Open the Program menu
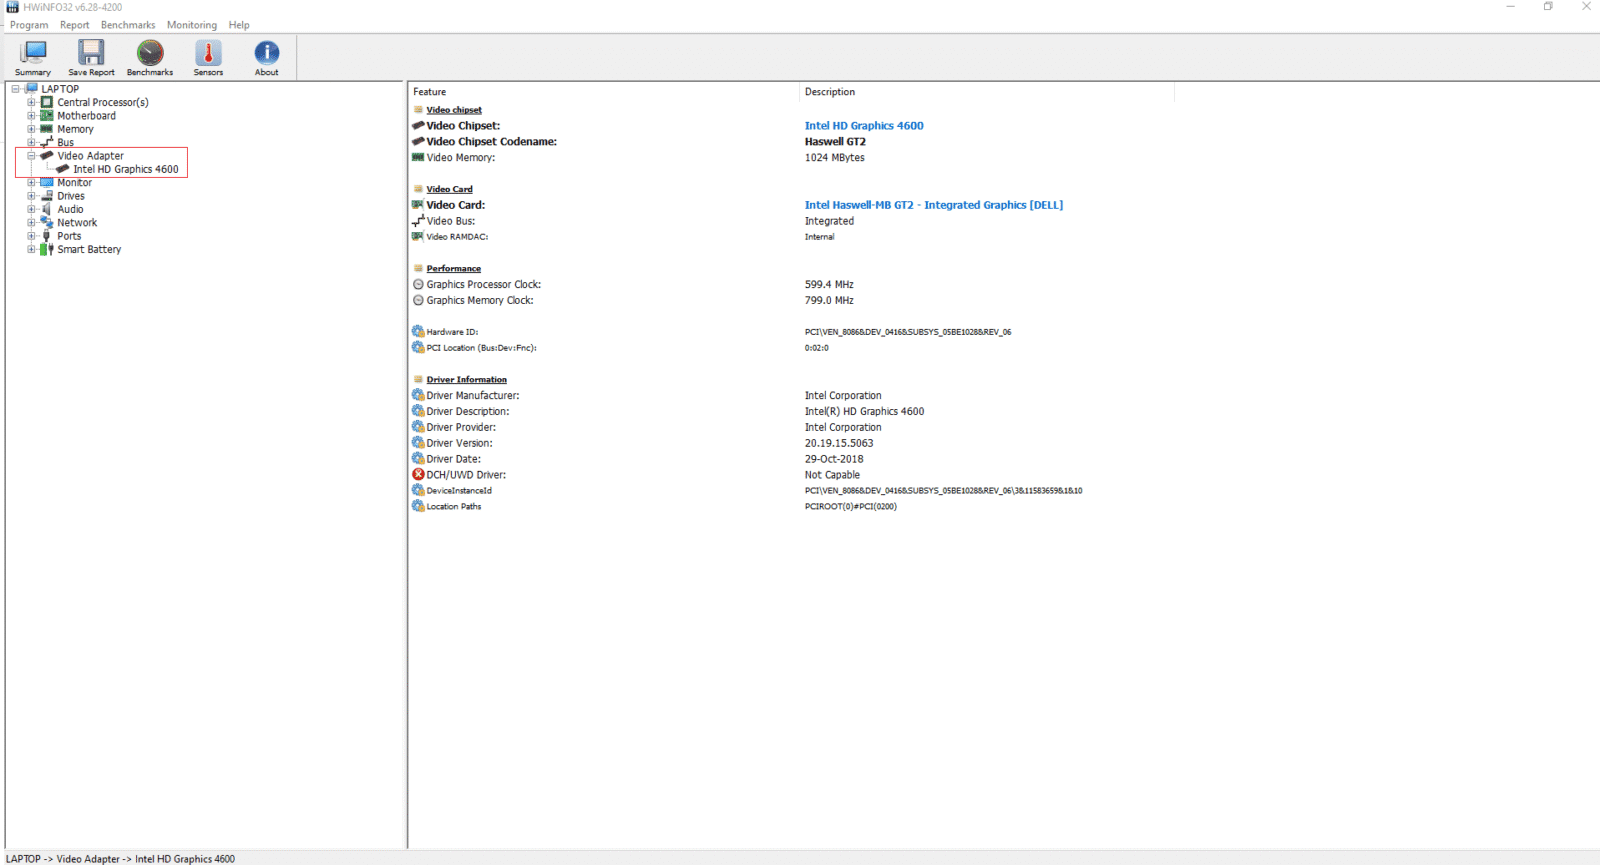The height and width of the screenshot is (865, 1600). [29, 25]
